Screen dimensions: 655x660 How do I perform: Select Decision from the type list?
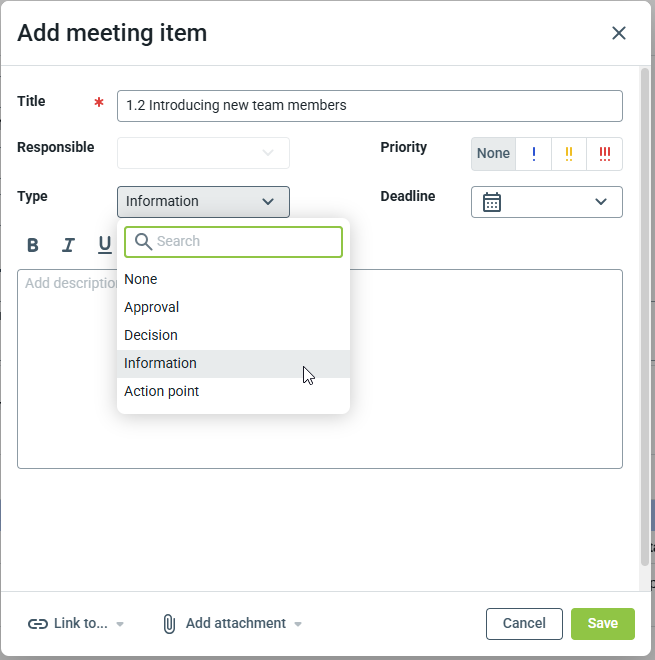tap(151, 335)
